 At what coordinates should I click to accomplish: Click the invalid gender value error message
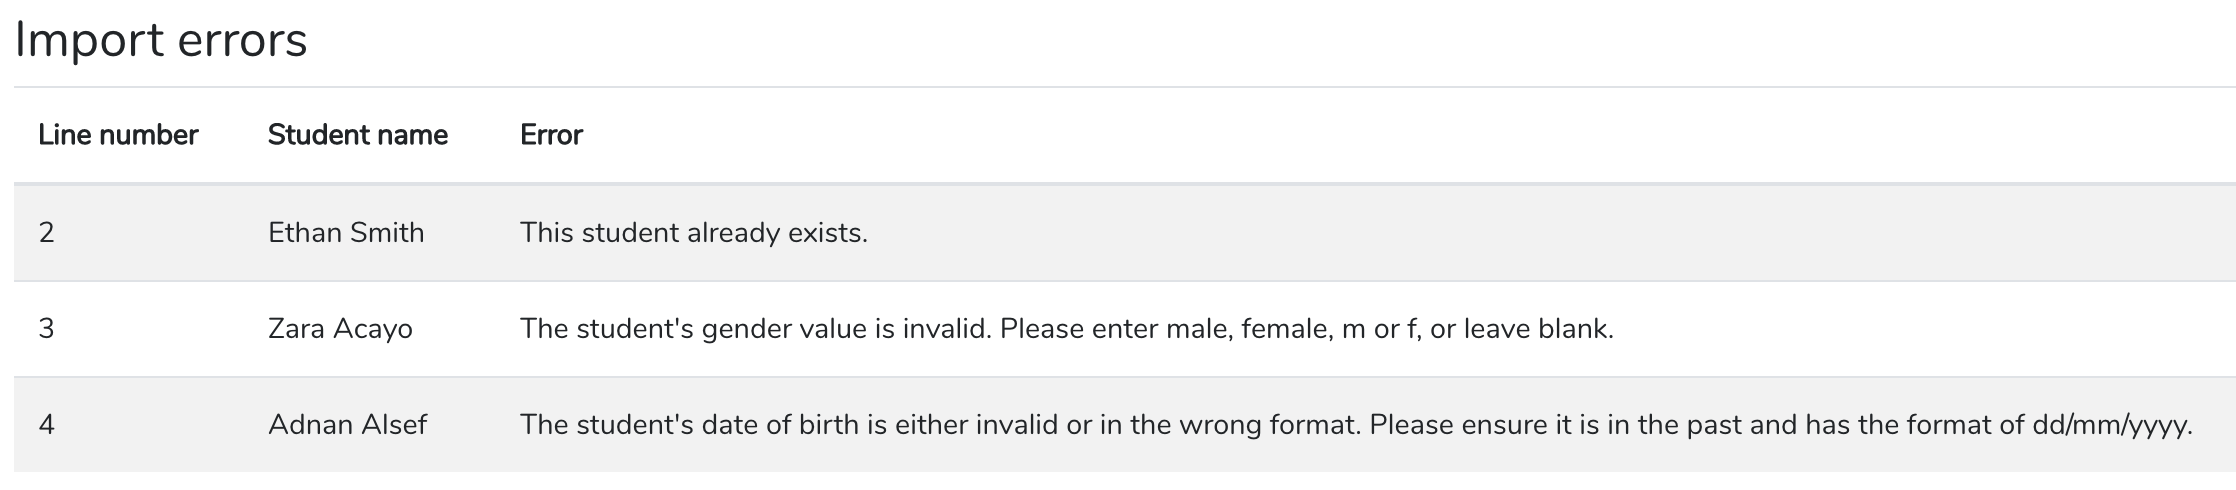point(1067,329)
